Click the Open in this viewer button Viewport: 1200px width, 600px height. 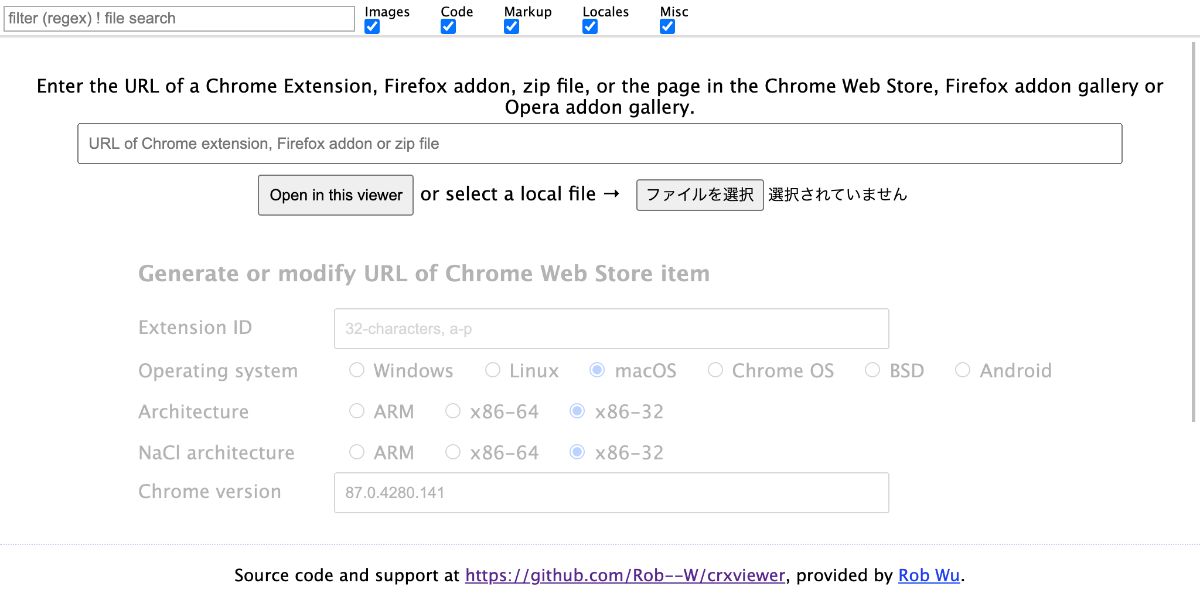pos(336,195)
